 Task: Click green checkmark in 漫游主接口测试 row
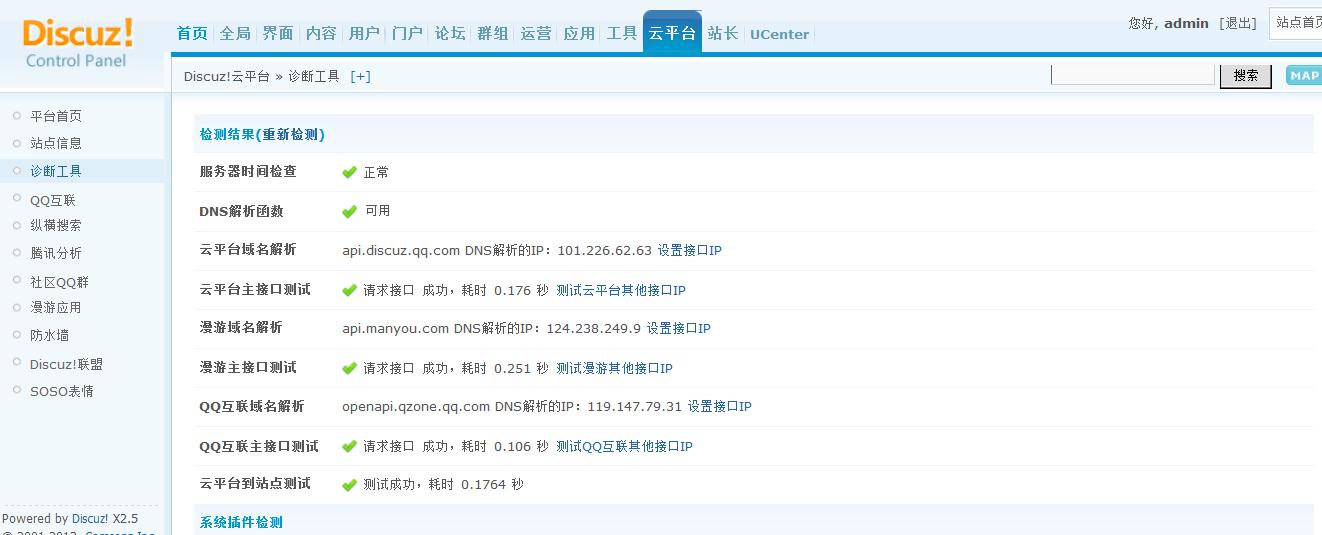click(349, 368)
